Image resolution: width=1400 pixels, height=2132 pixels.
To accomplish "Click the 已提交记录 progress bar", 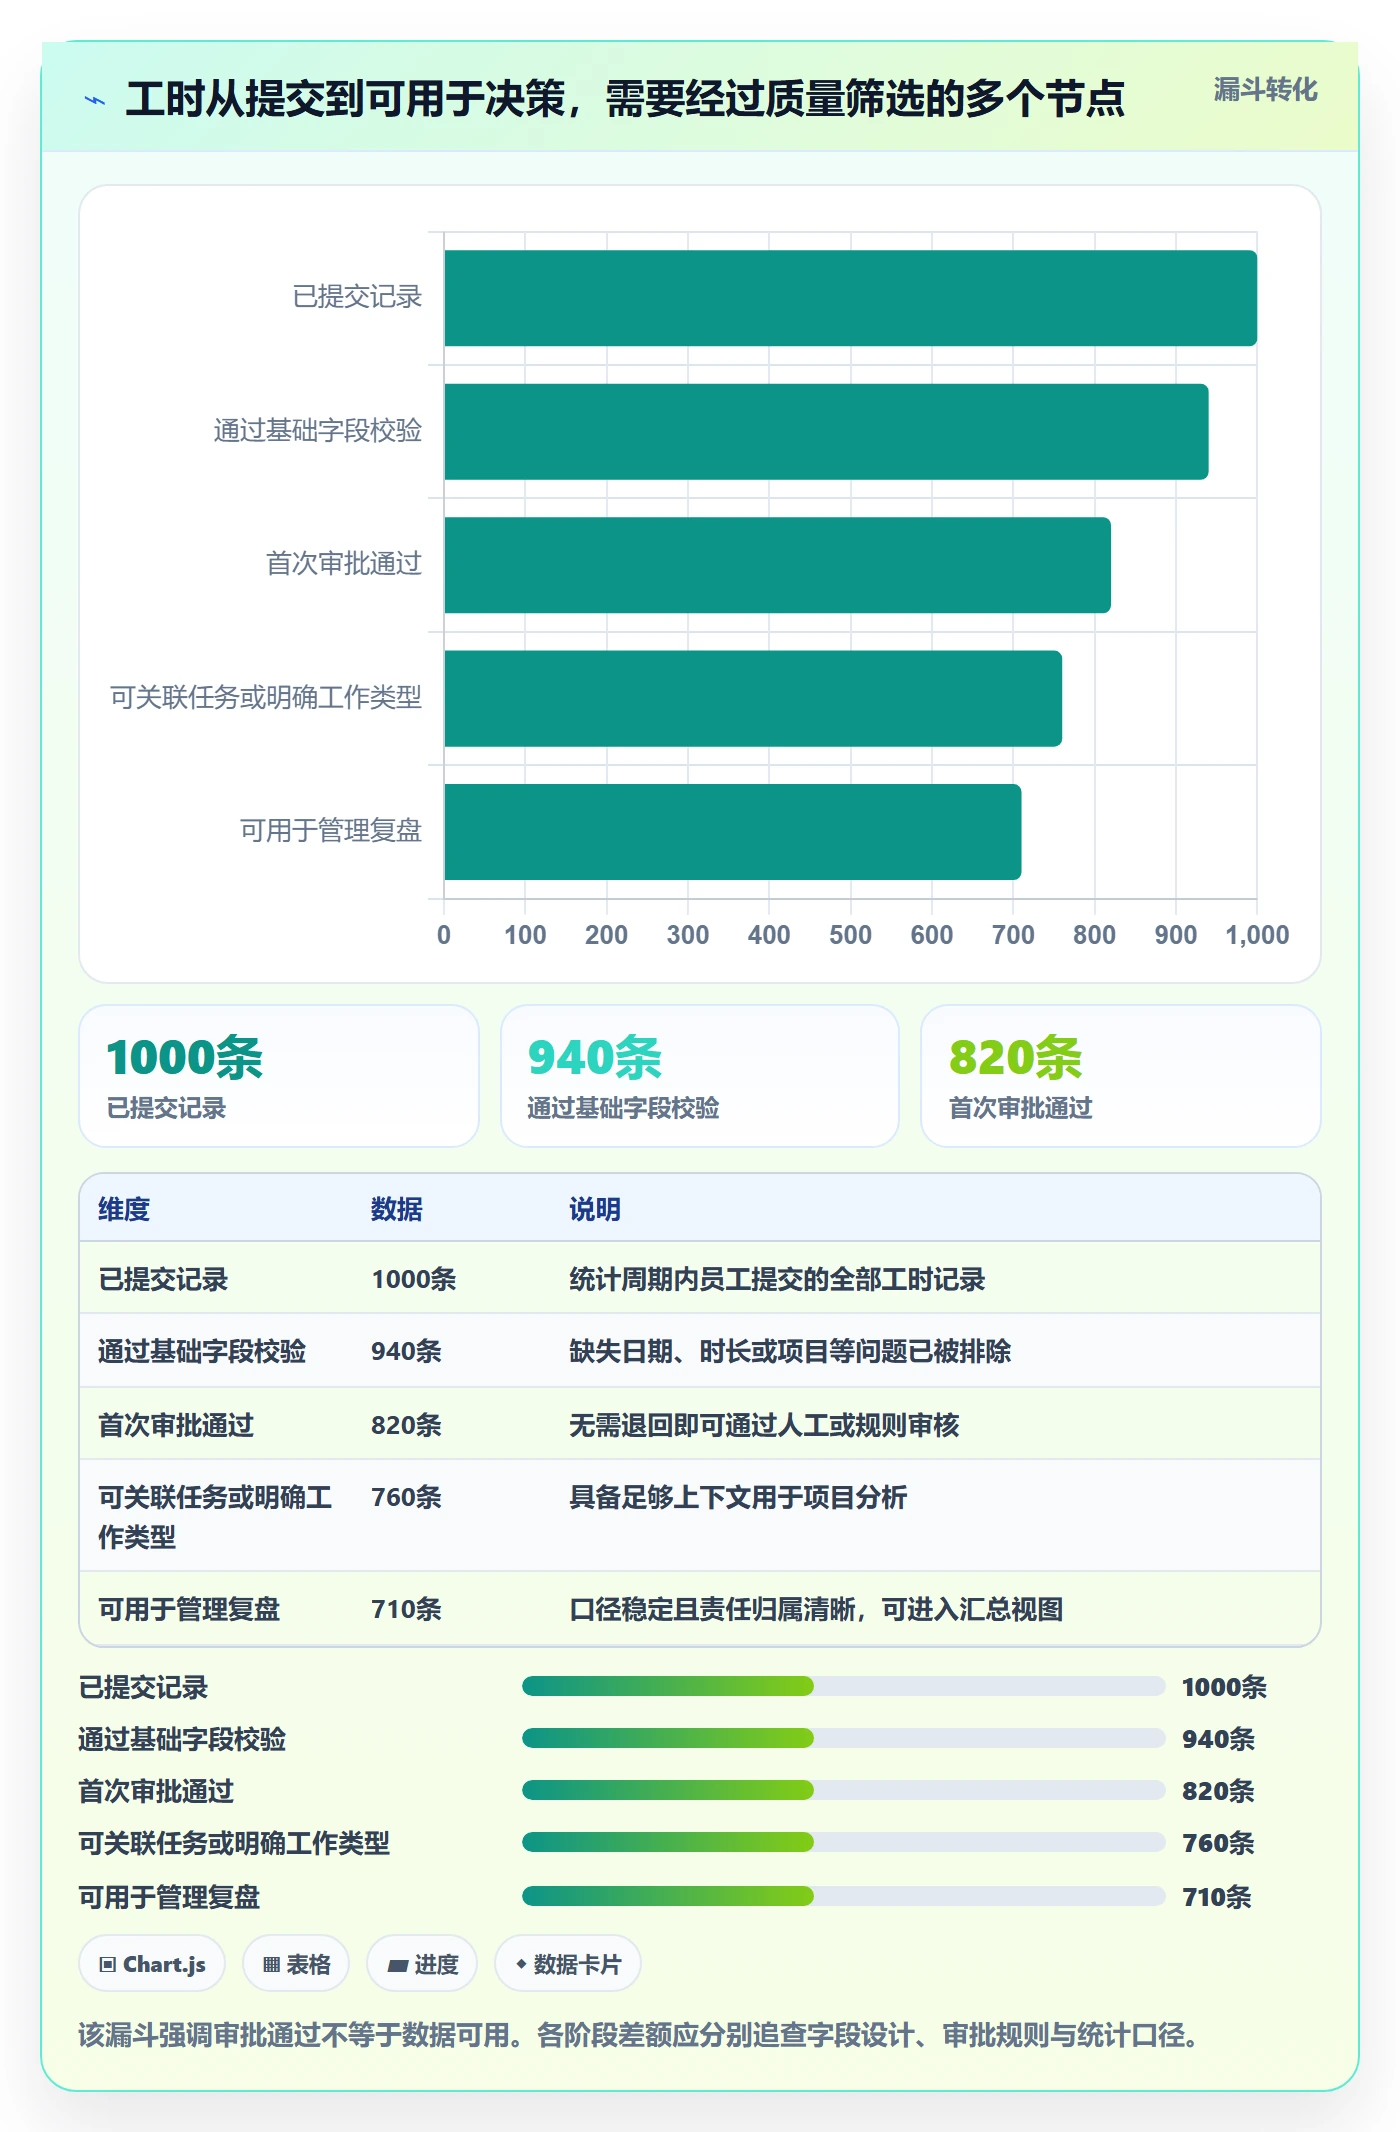I will tap(843, 1687).
